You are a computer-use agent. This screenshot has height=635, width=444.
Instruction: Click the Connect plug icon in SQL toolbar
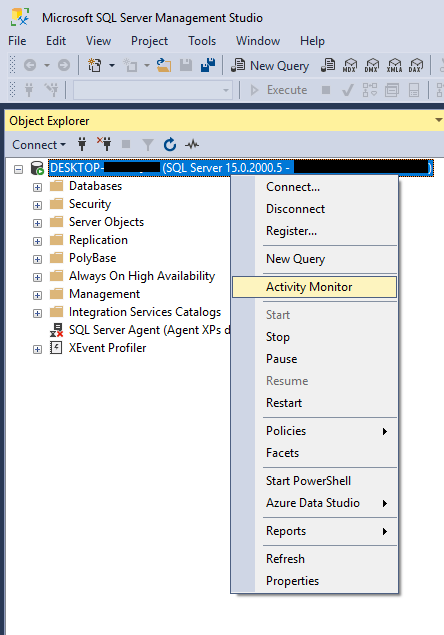(x=29, y=89)
